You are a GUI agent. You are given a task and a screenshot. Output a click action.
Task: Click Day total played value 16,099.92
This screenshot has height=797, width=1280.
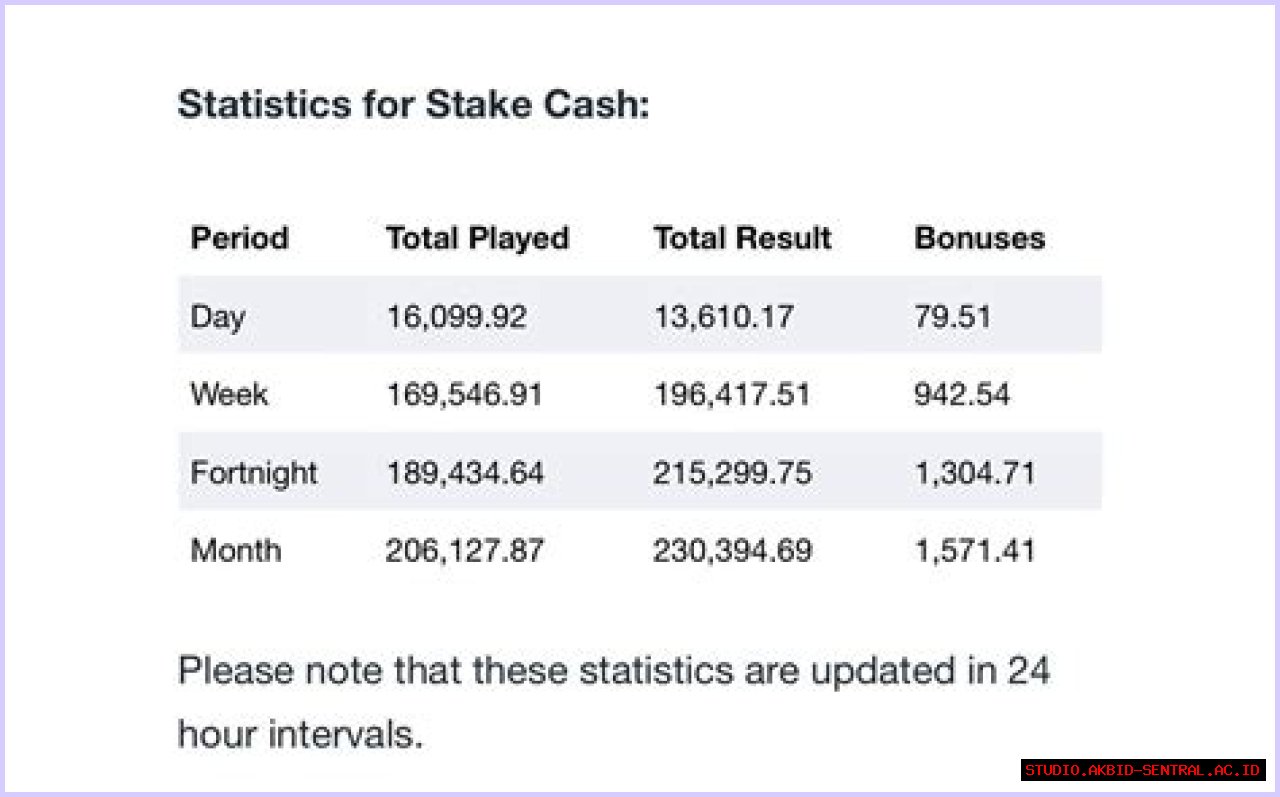click(x=456, y=316)
